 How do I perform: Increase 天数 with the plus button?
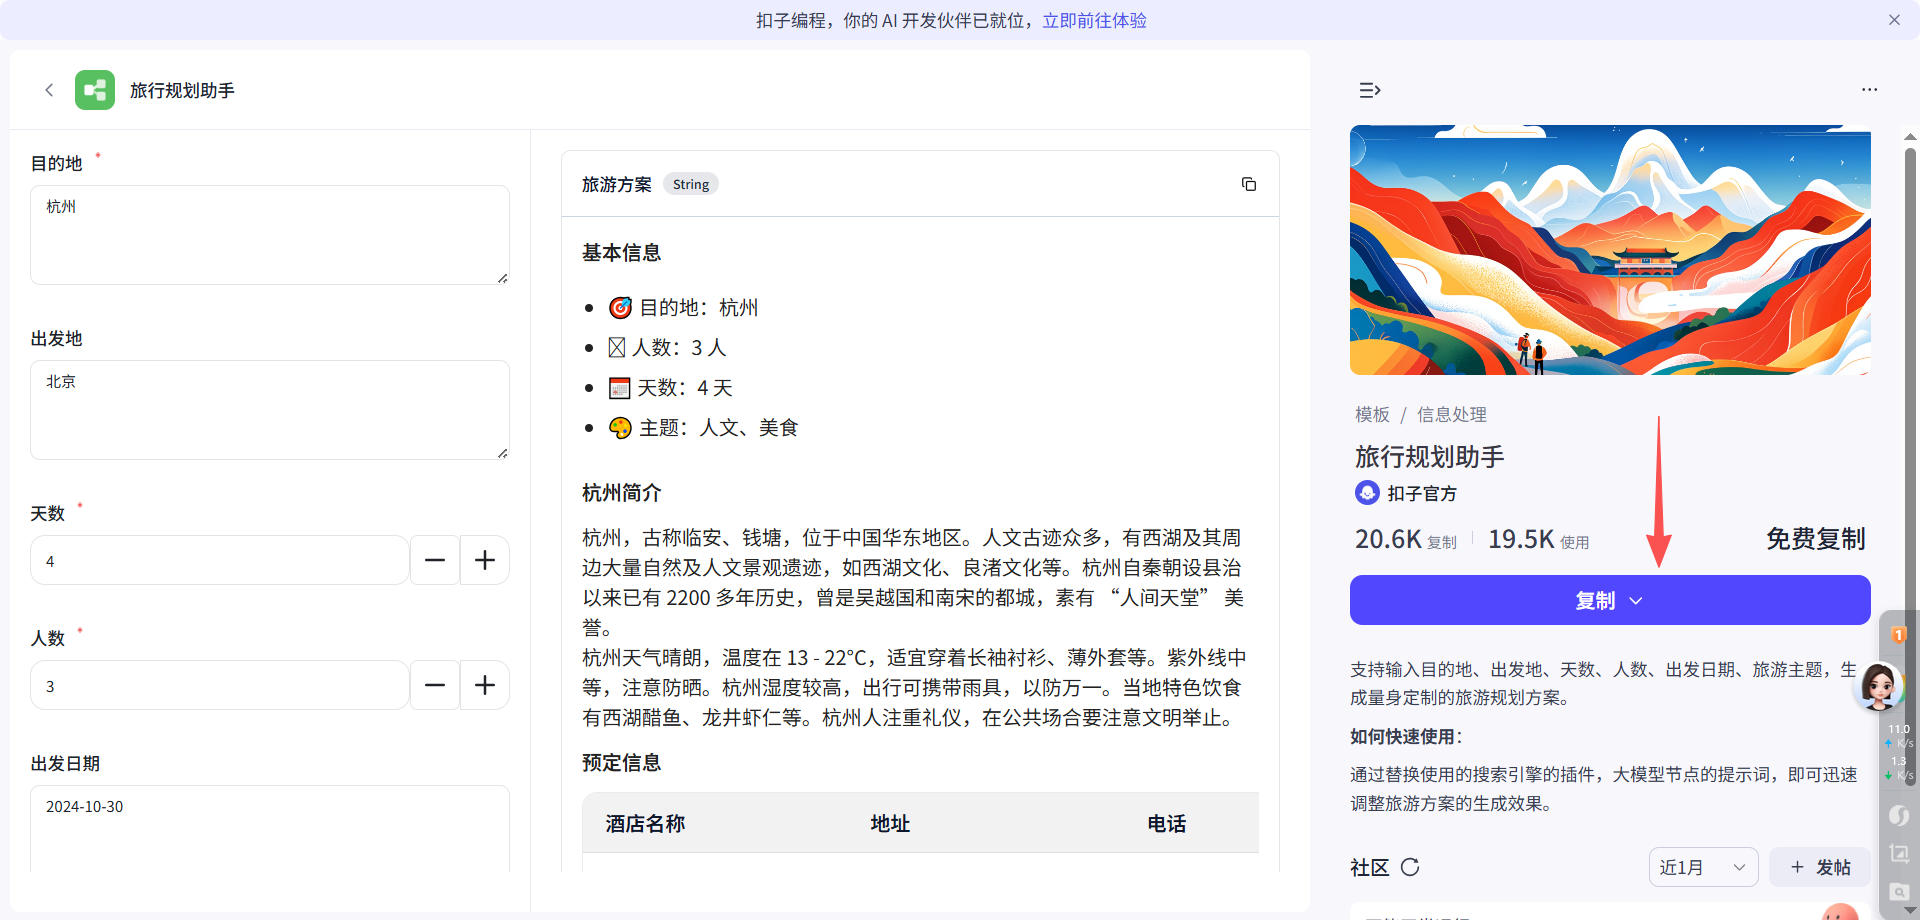tap(485, 560)
